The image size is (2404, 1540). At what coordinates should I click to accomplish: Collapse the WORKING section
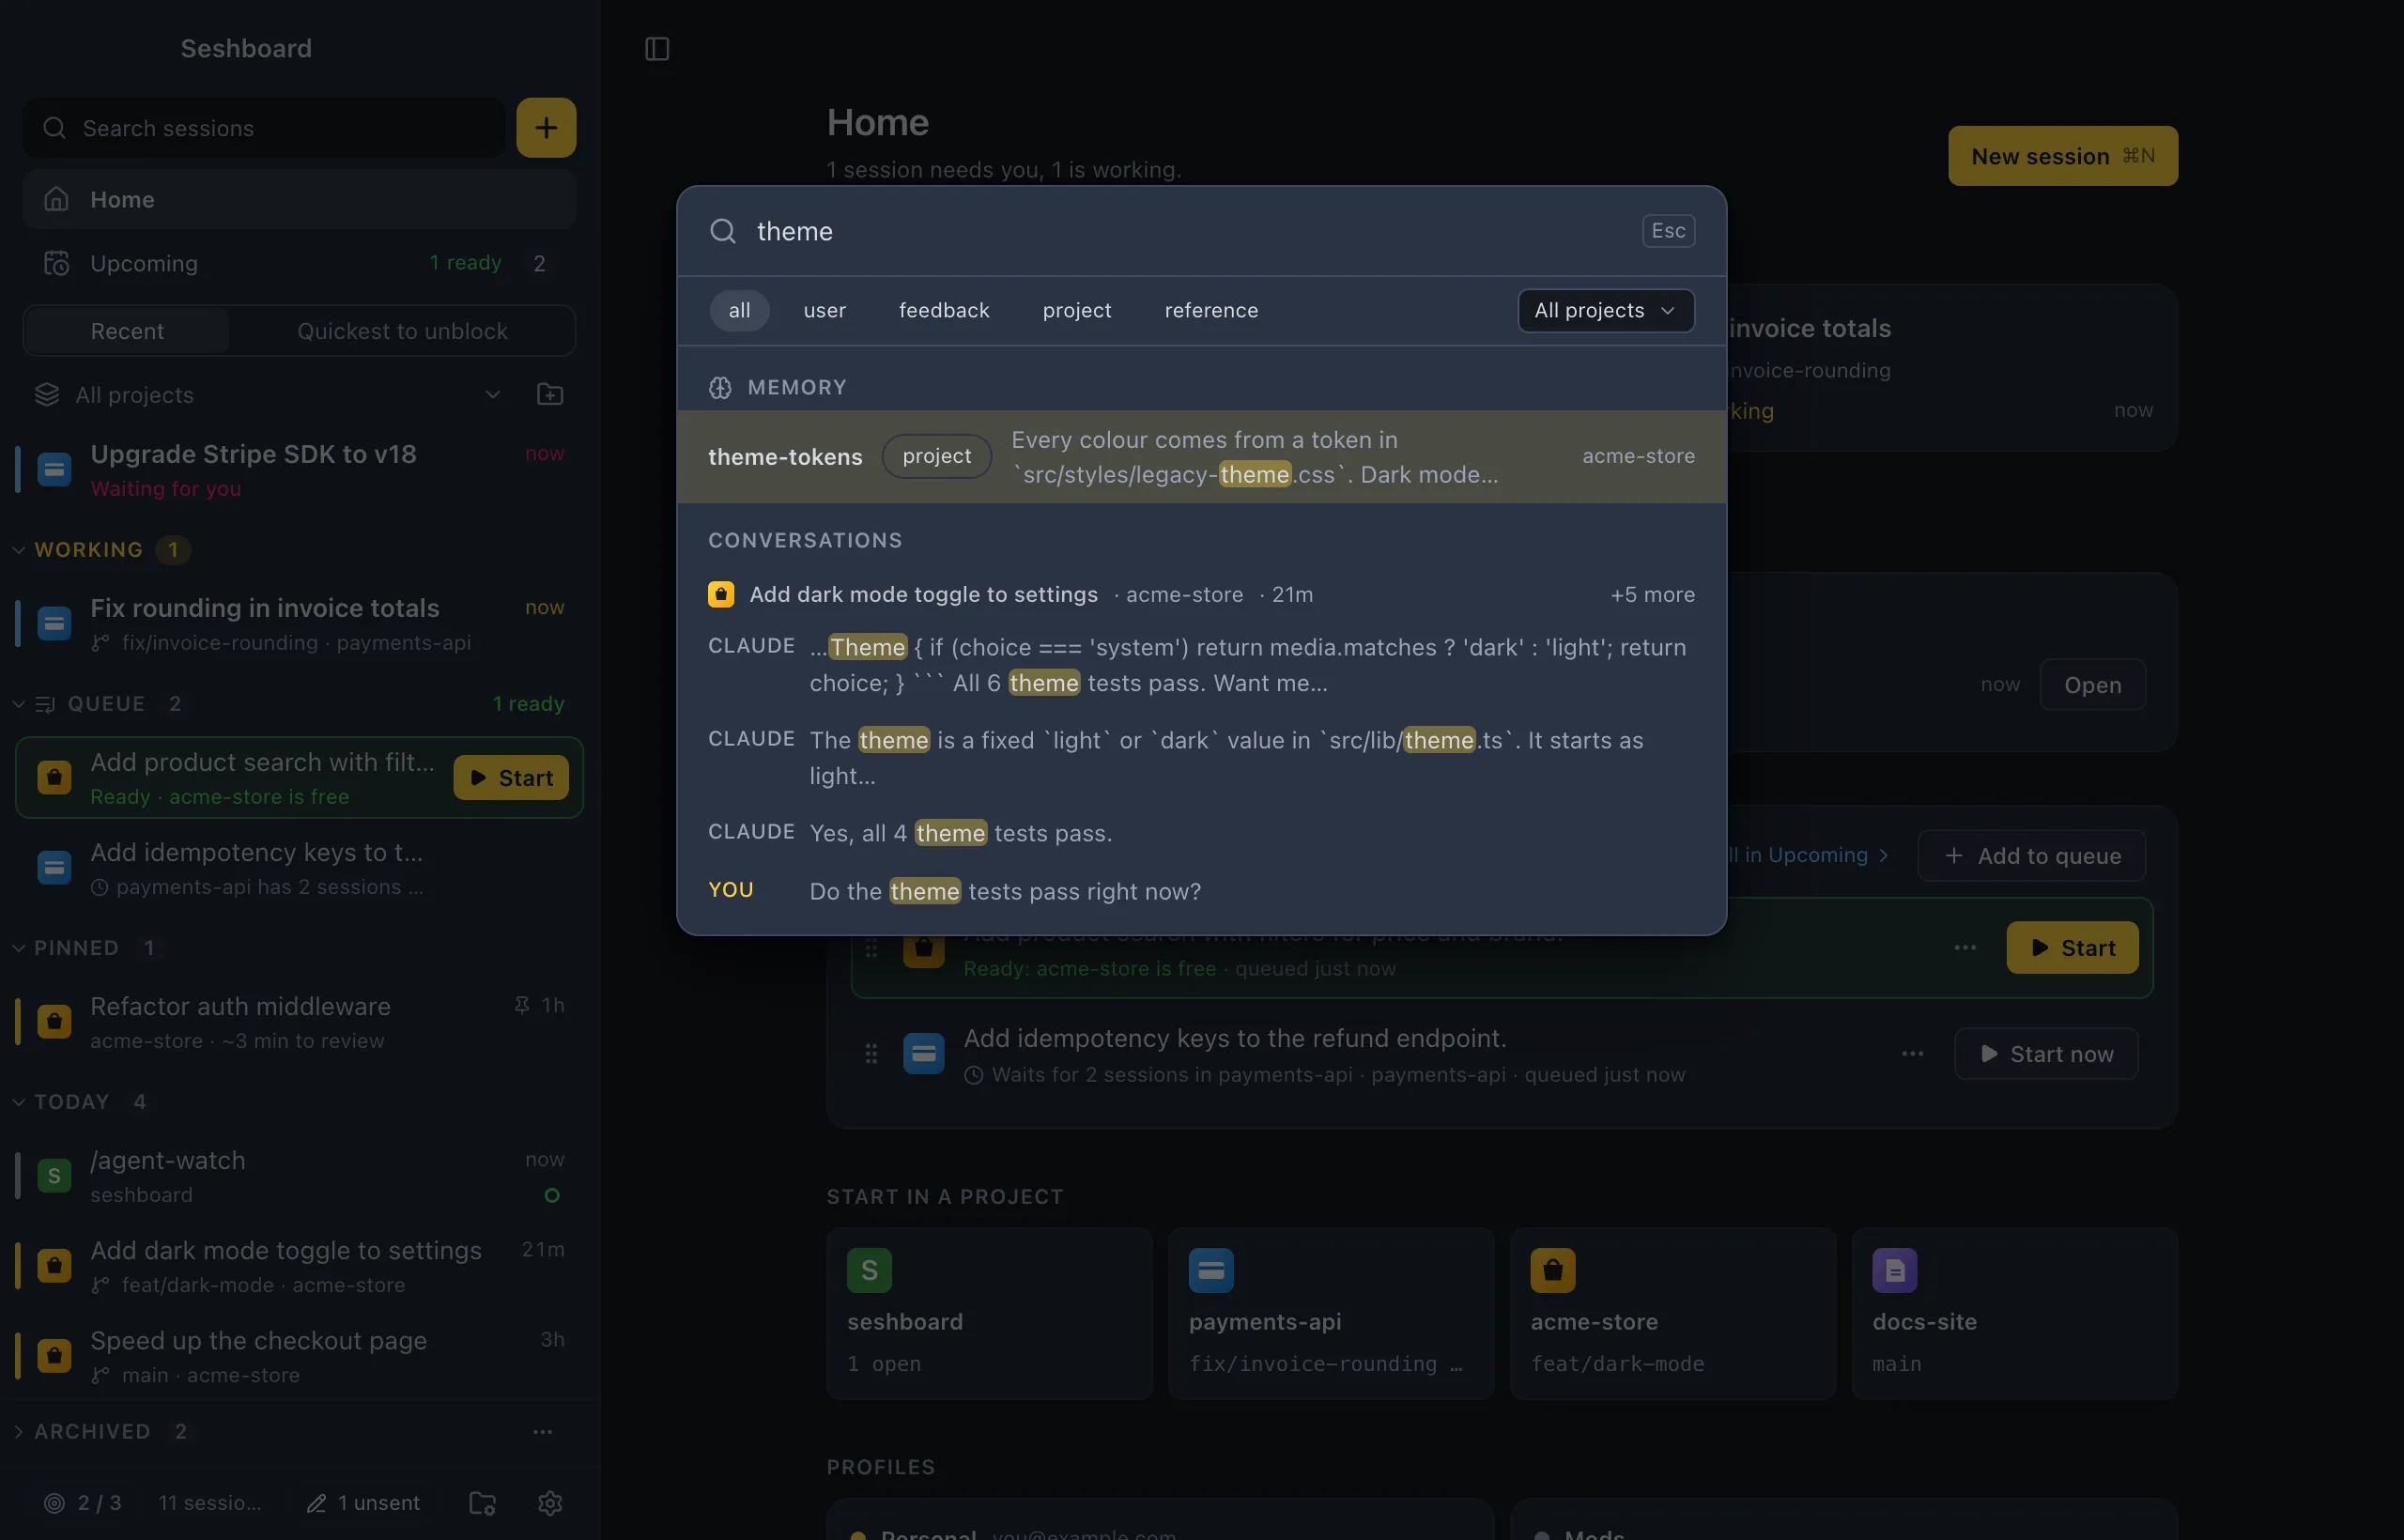coord(19,550)
